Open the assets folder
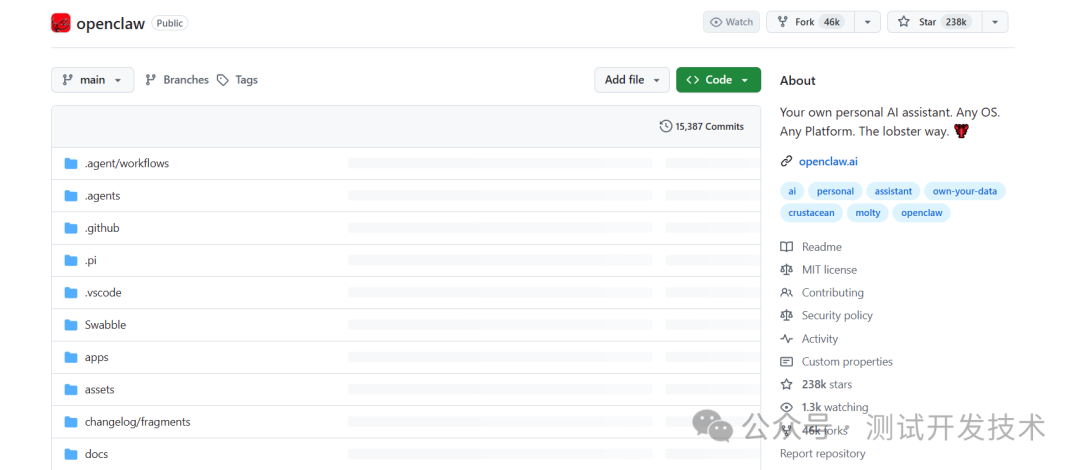The image size is (1080, 470). 100,389
